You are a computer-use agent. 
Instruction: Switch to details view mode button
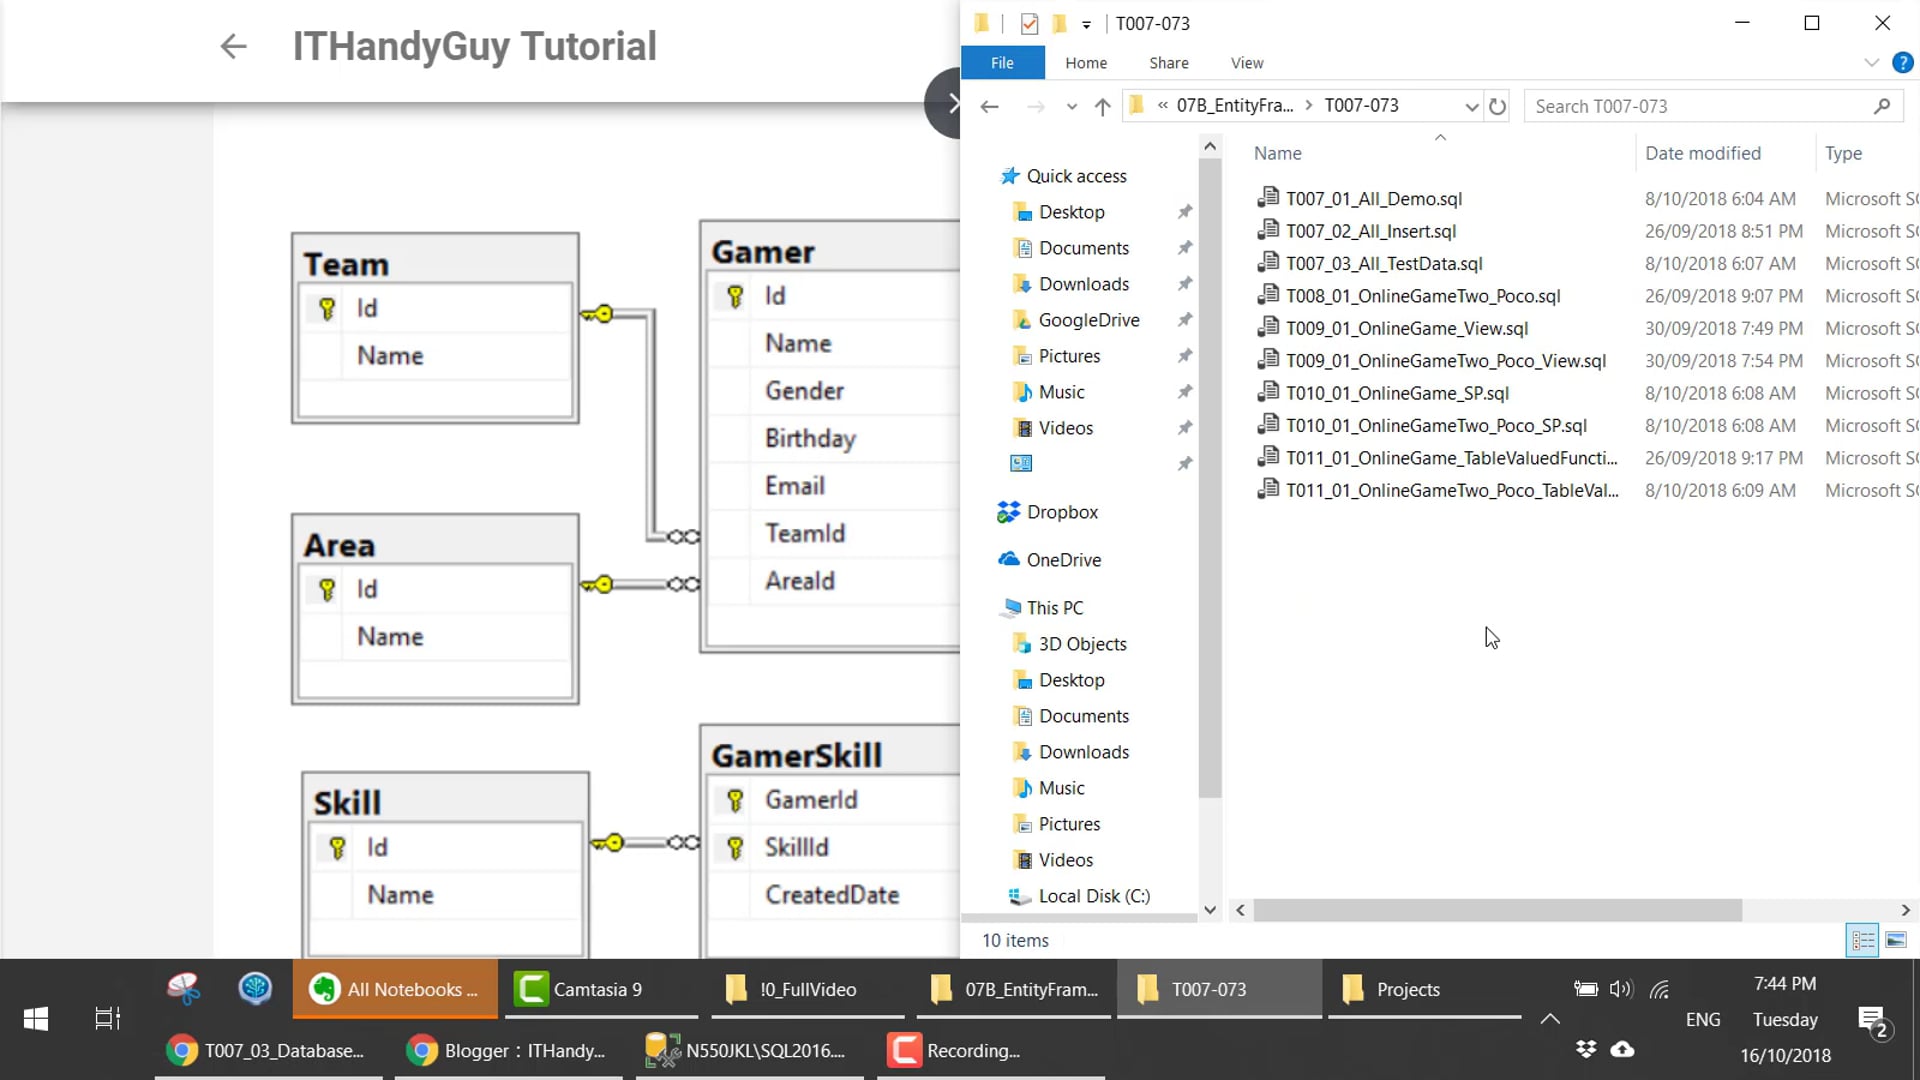point(1862,940)
